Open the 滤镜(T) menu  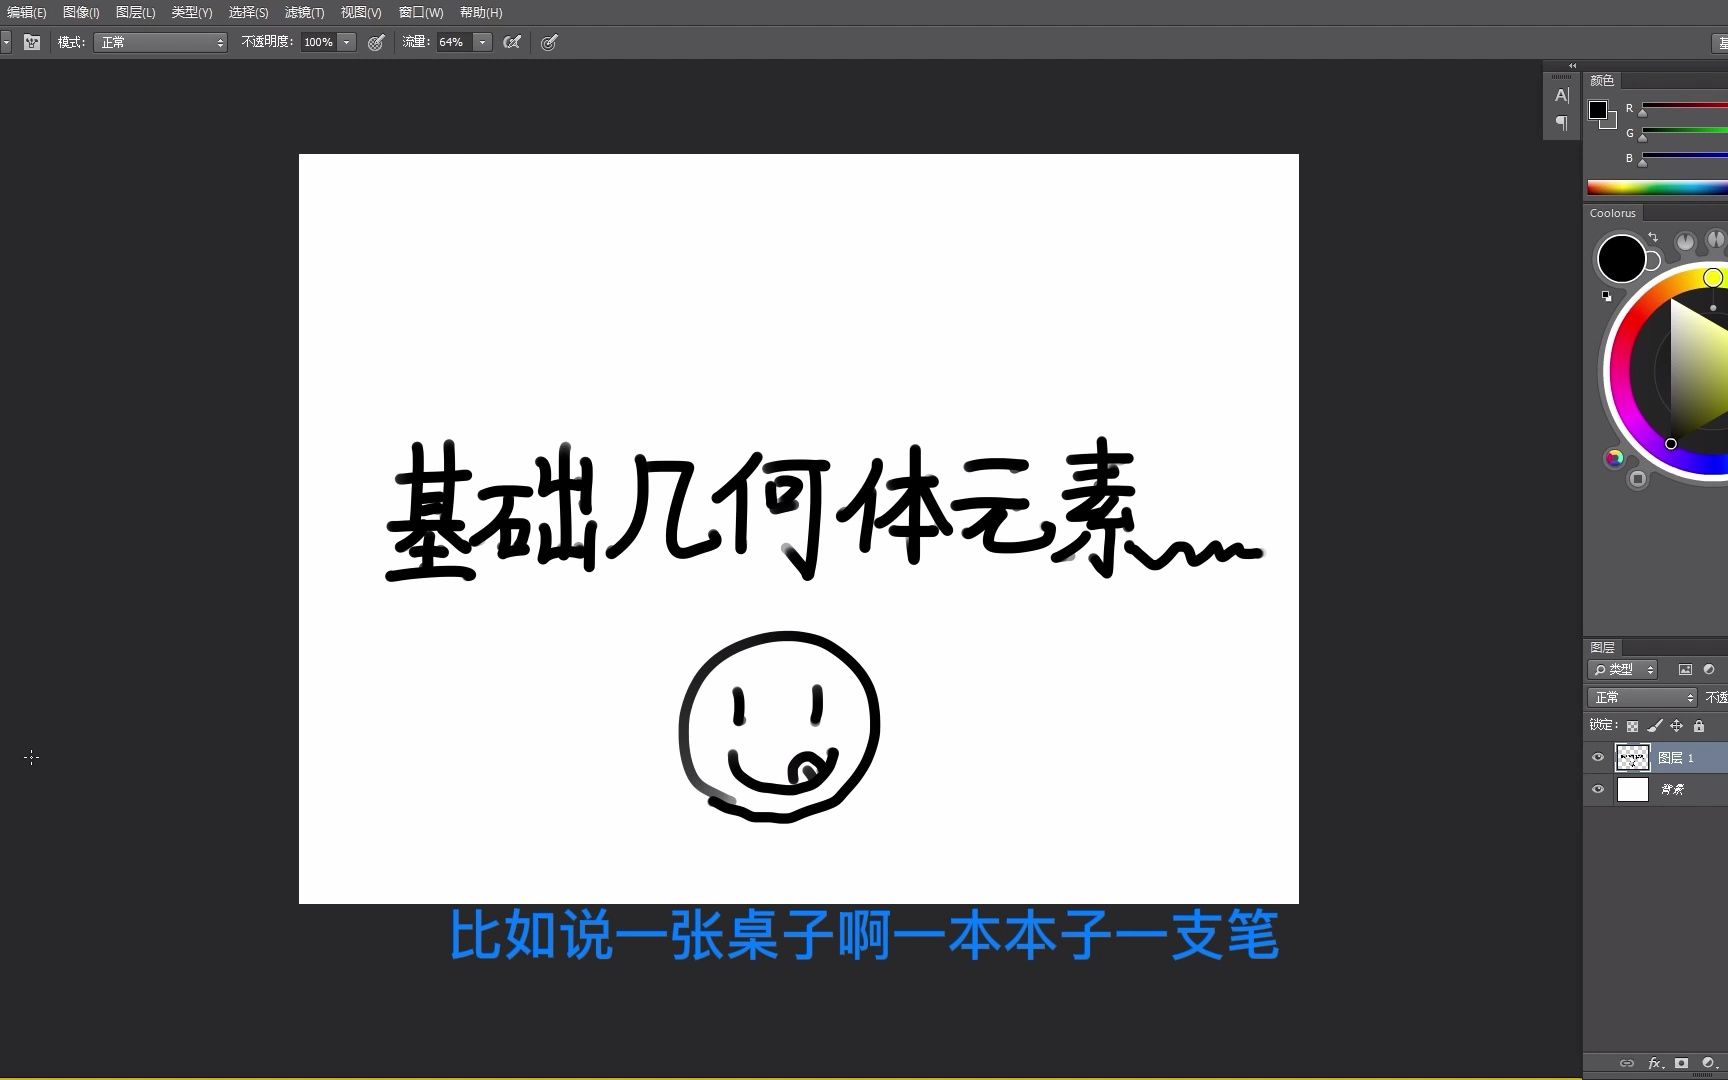pos(303,12)
